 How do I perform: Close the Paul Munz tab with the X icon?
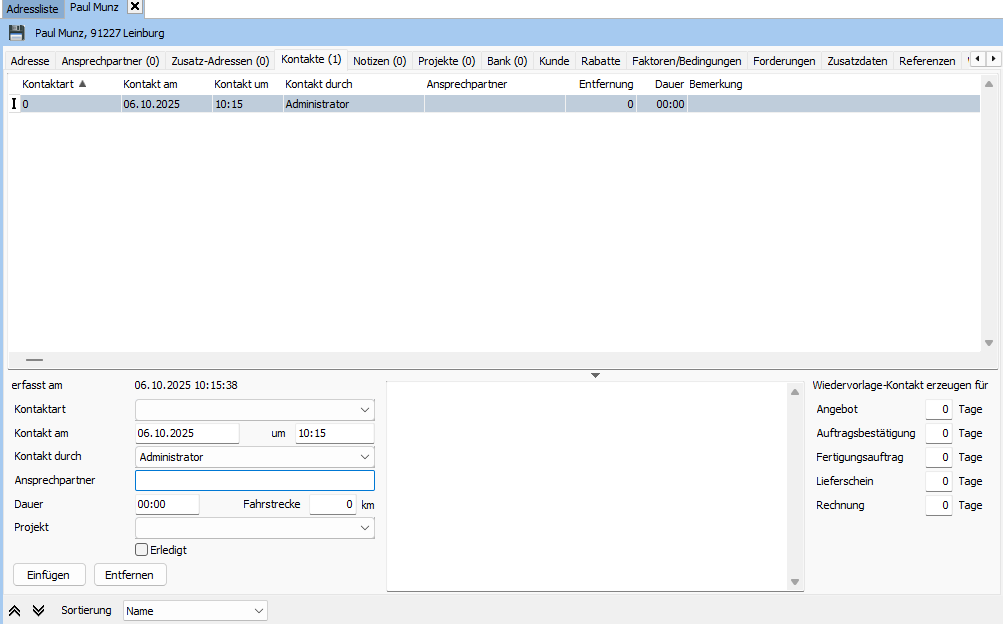[134, 6]
